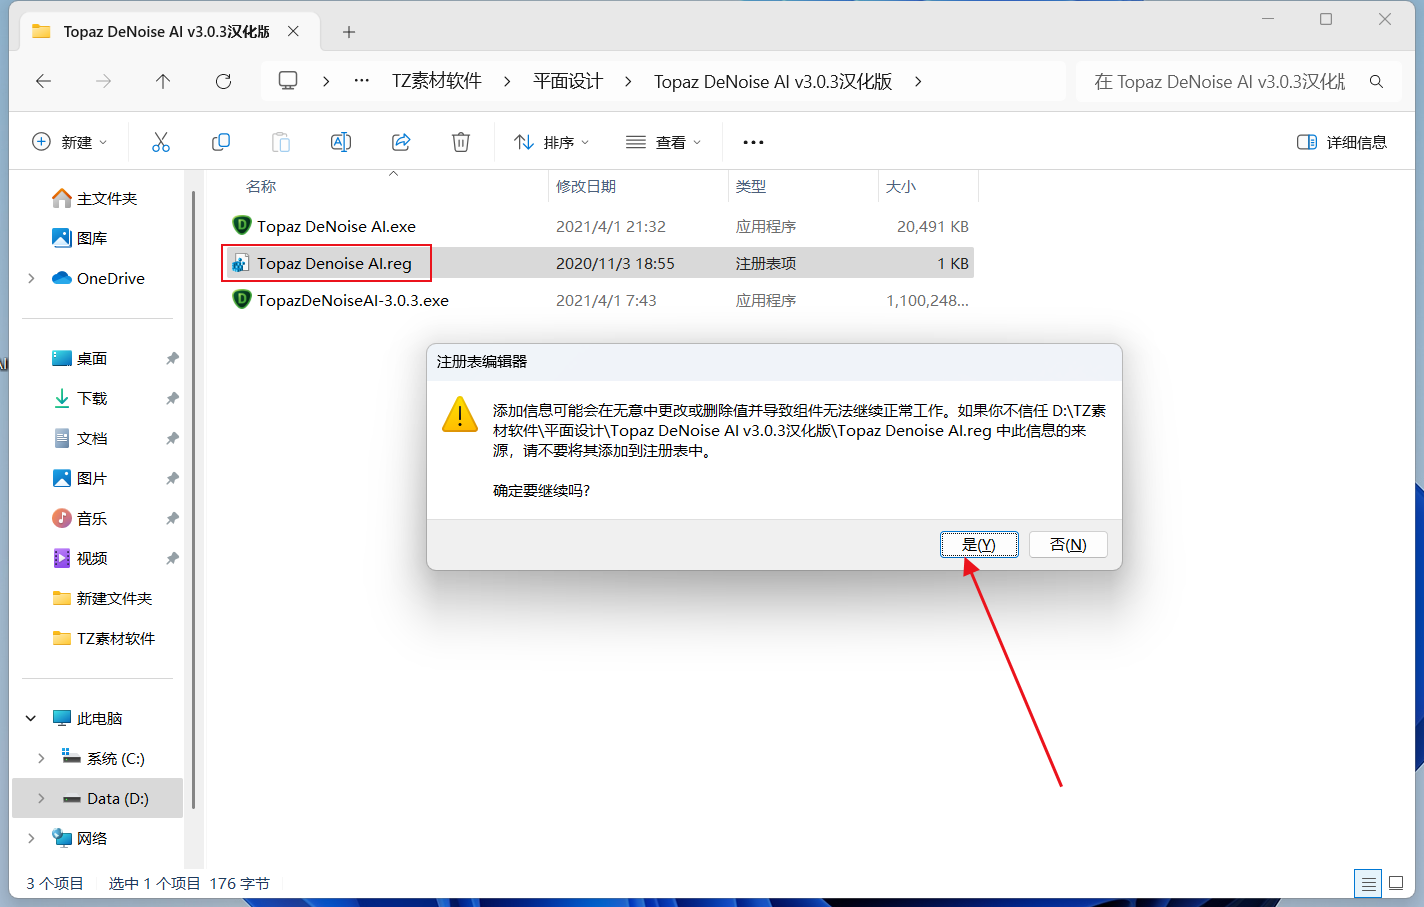
Task: Show hidden breadcrumb path with ellipsis
Action: 362,81
